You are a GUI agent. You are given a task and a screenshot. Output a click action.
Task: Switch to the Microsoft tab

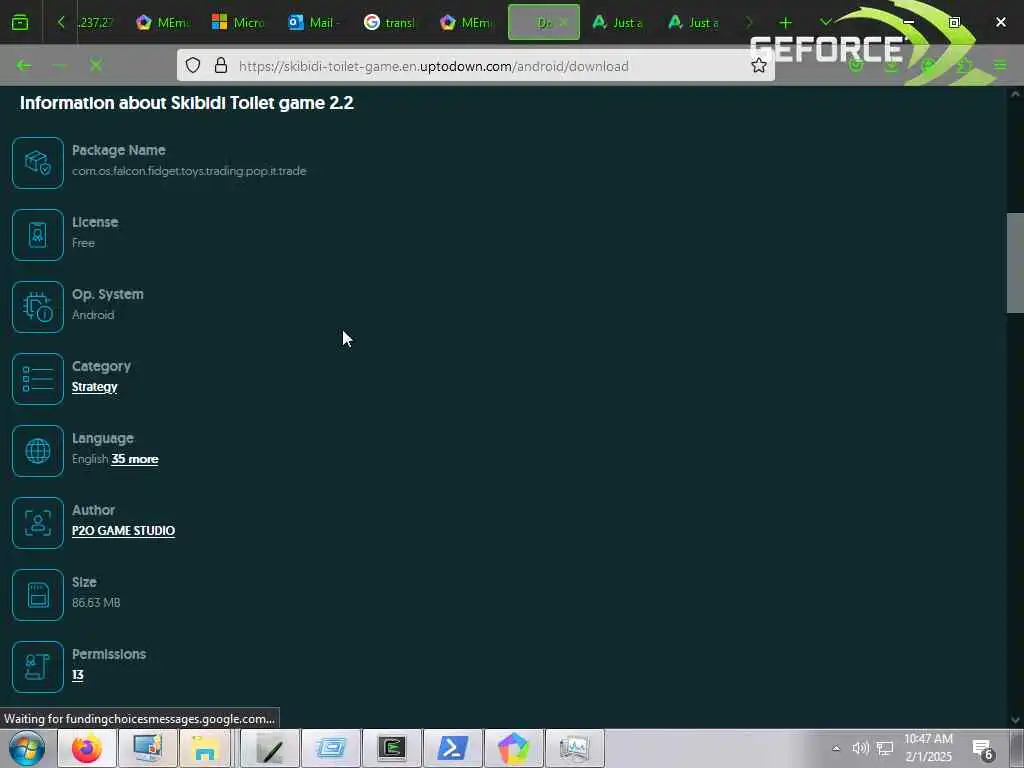238,23
